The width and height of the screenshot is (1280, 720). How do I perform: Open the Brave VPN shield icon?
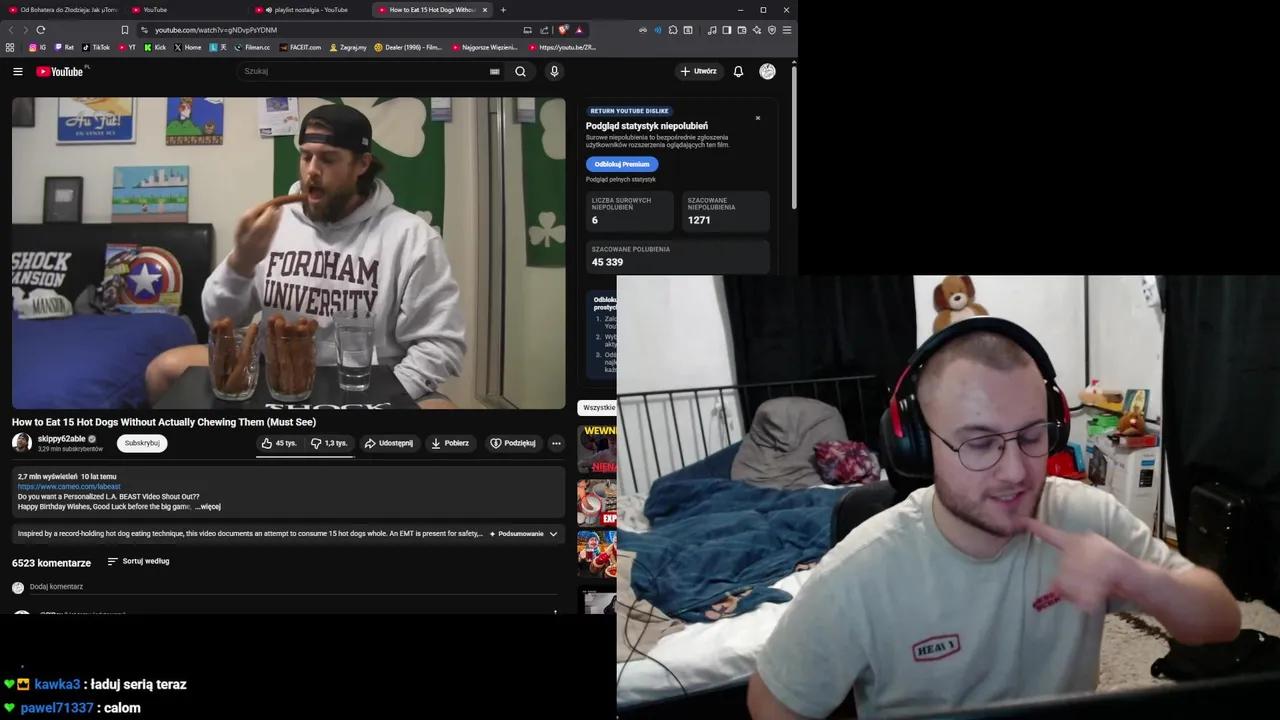tap(772, 30)
